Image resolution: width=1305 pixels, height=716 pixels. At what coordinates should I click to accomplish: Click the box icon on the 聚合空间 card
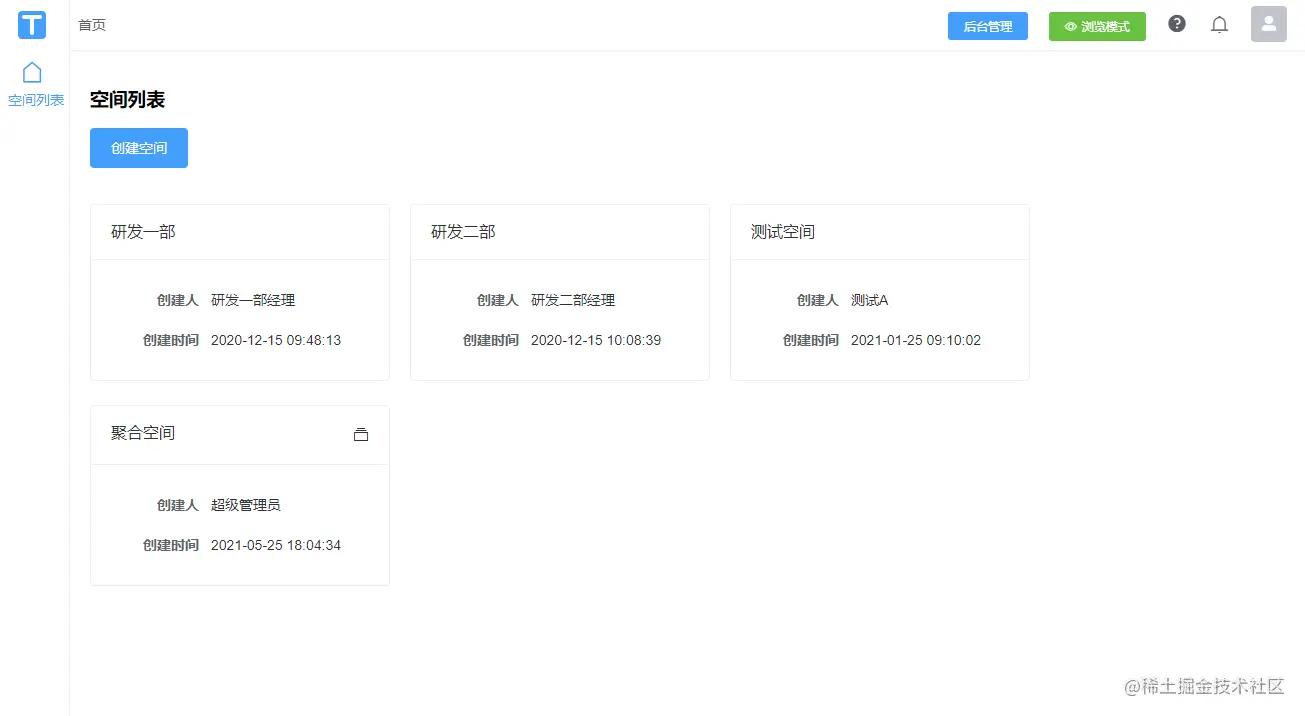pos(361,434)
